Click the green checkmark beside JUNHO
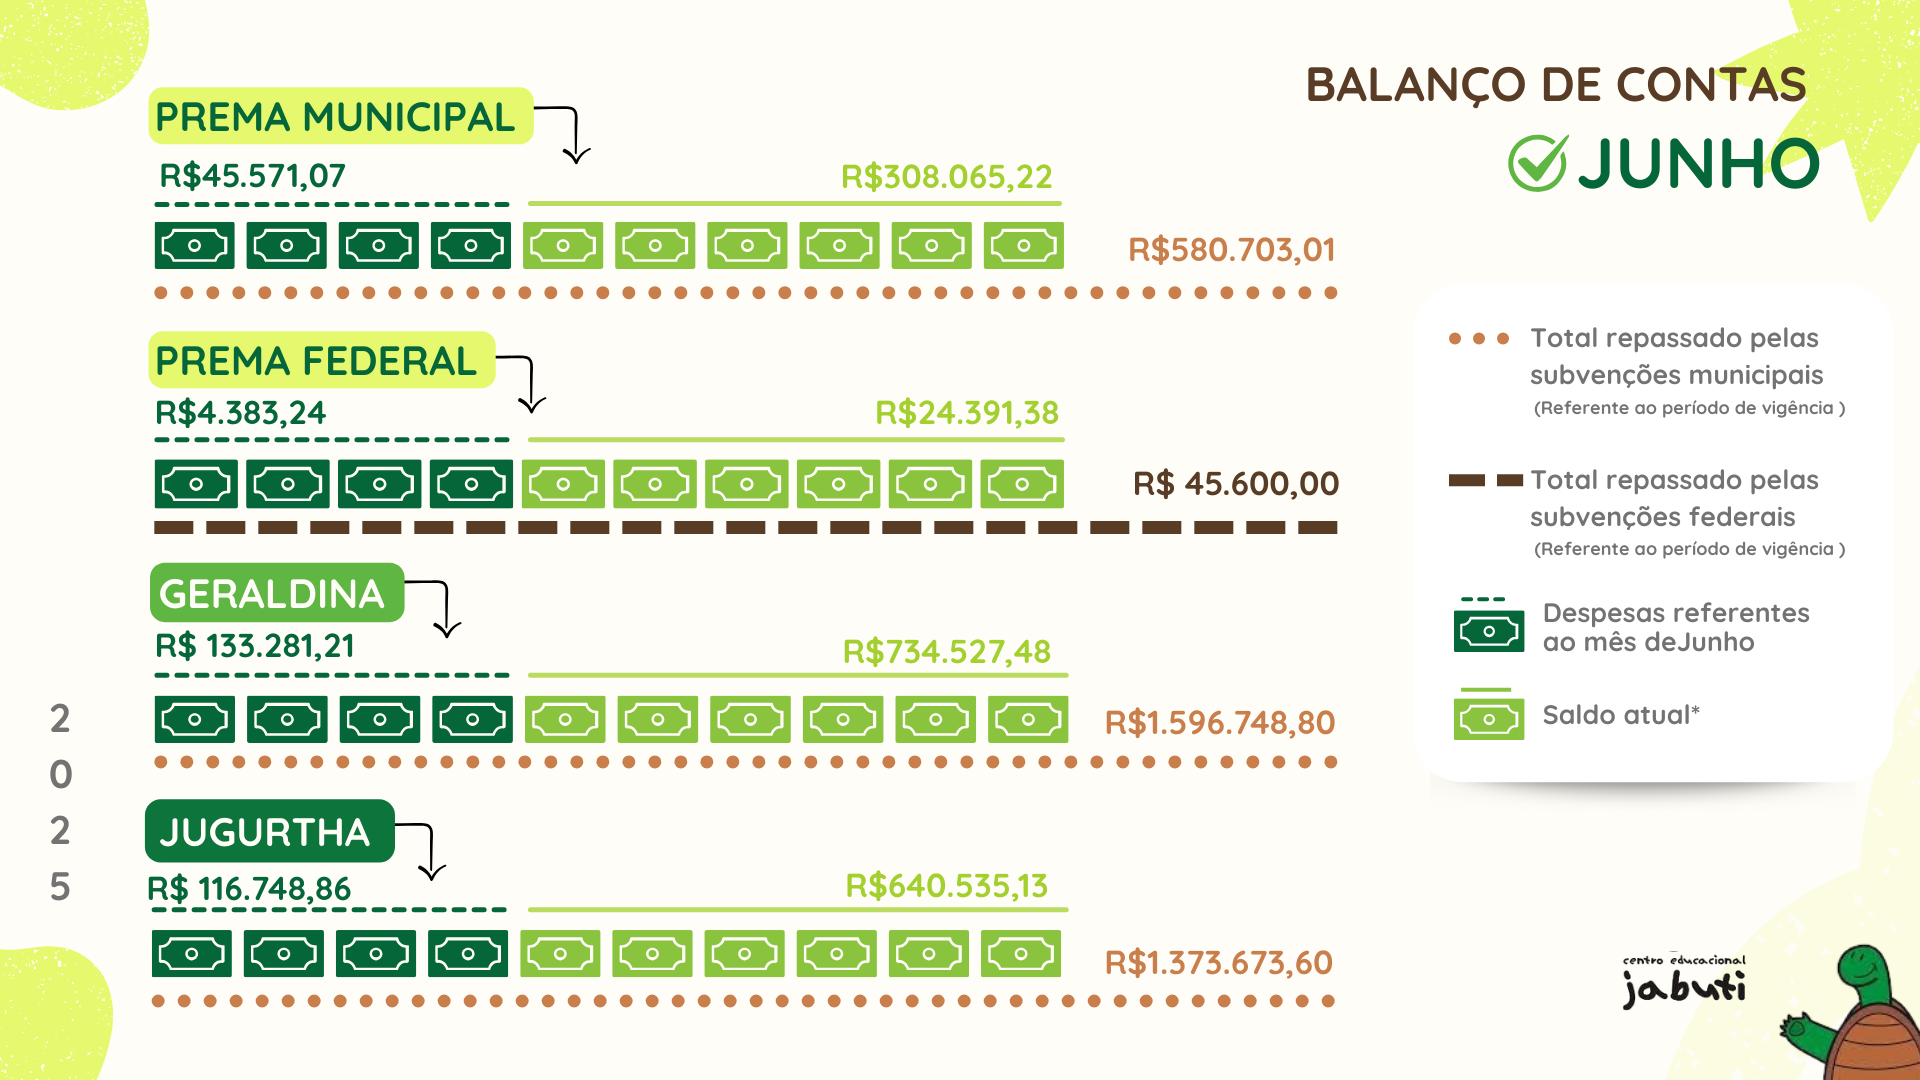This screenshot has width=1920, height=1080. click(x=1537, y=163)
